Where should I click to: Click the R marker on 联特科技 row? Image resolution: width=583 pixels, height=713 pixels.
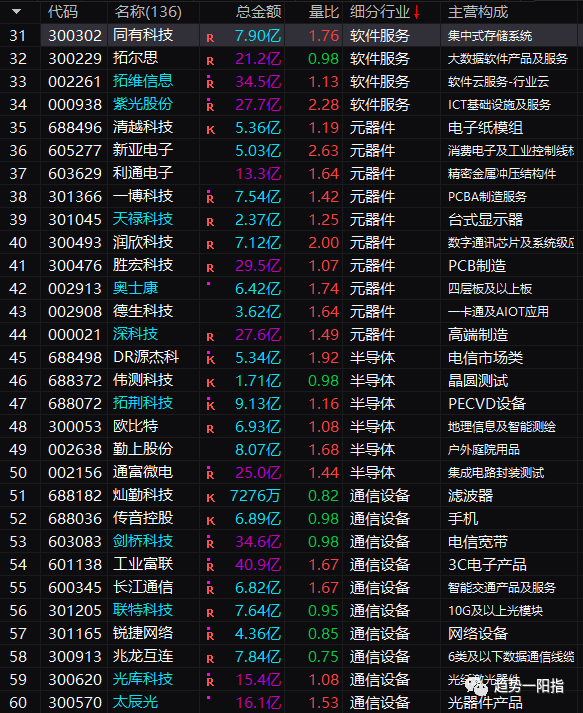(210, 613)
